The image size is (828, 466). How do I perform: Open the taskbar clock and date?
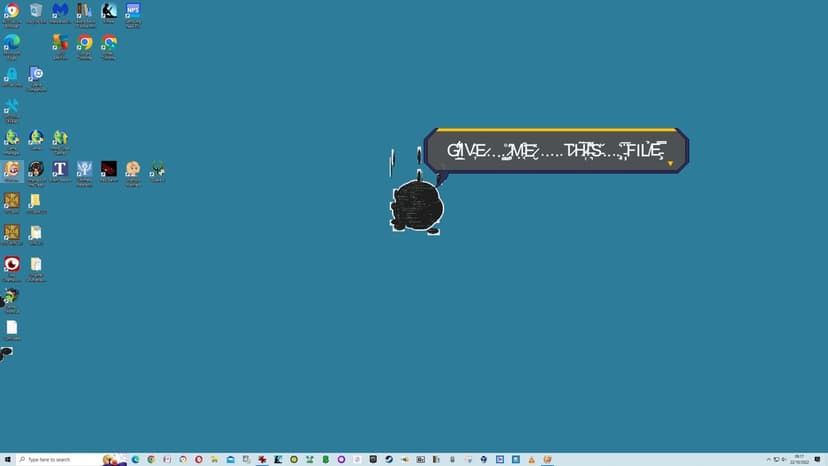pos(799,460)
